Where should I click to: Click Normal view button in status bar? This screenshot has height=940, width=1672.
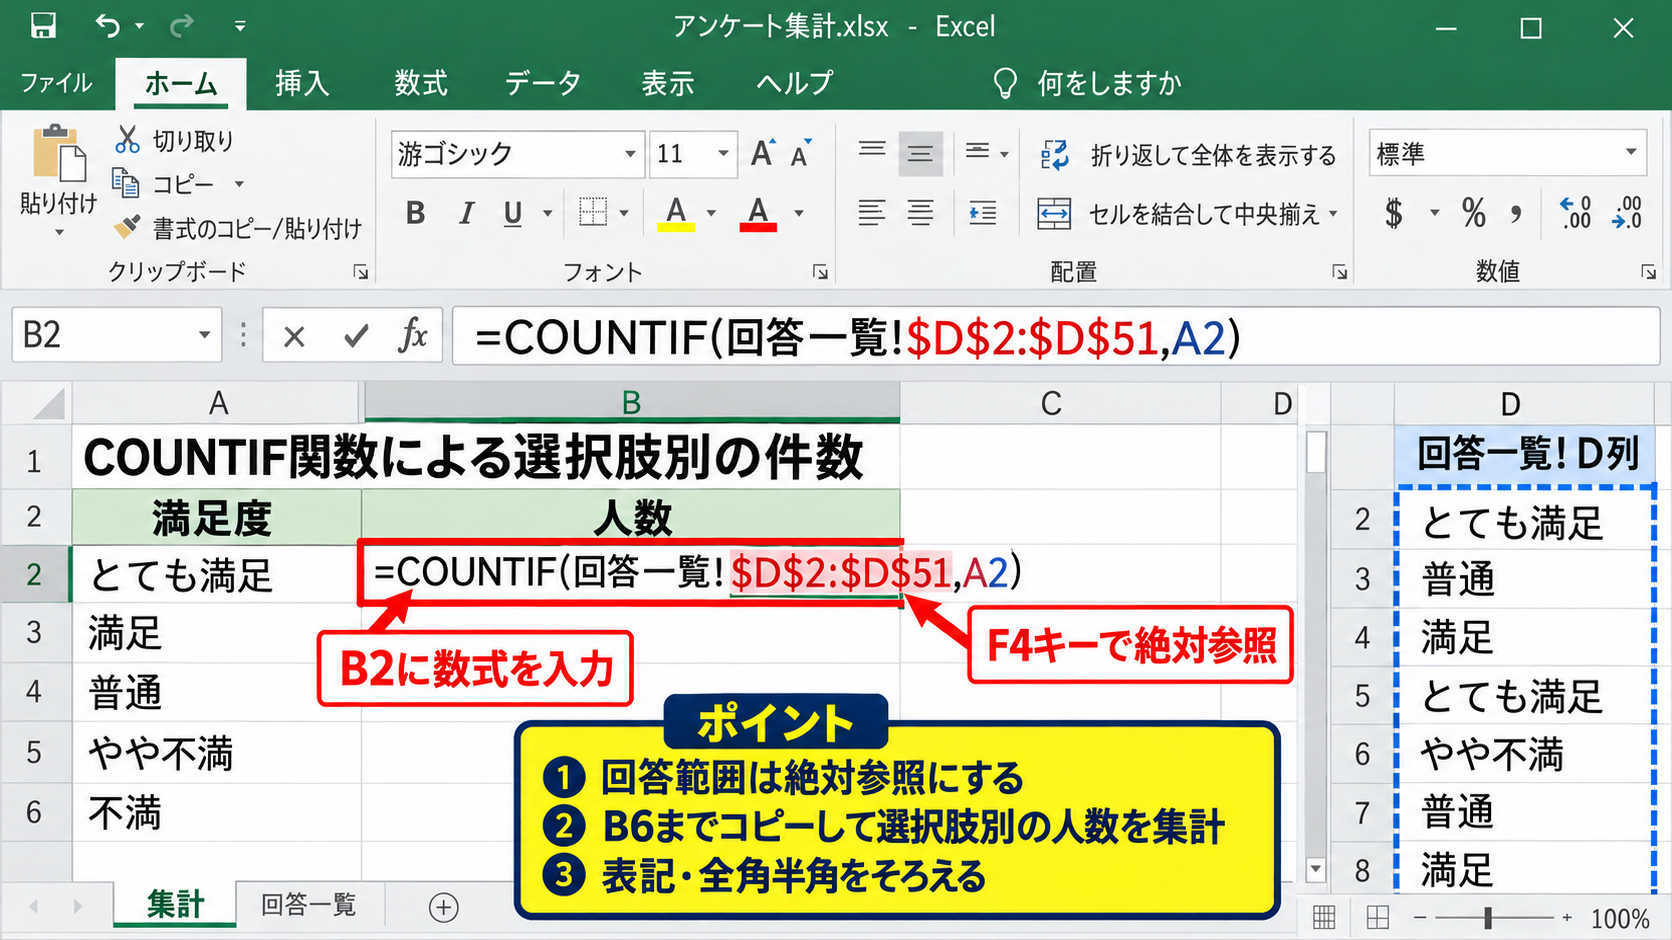tap(1324, 917)
